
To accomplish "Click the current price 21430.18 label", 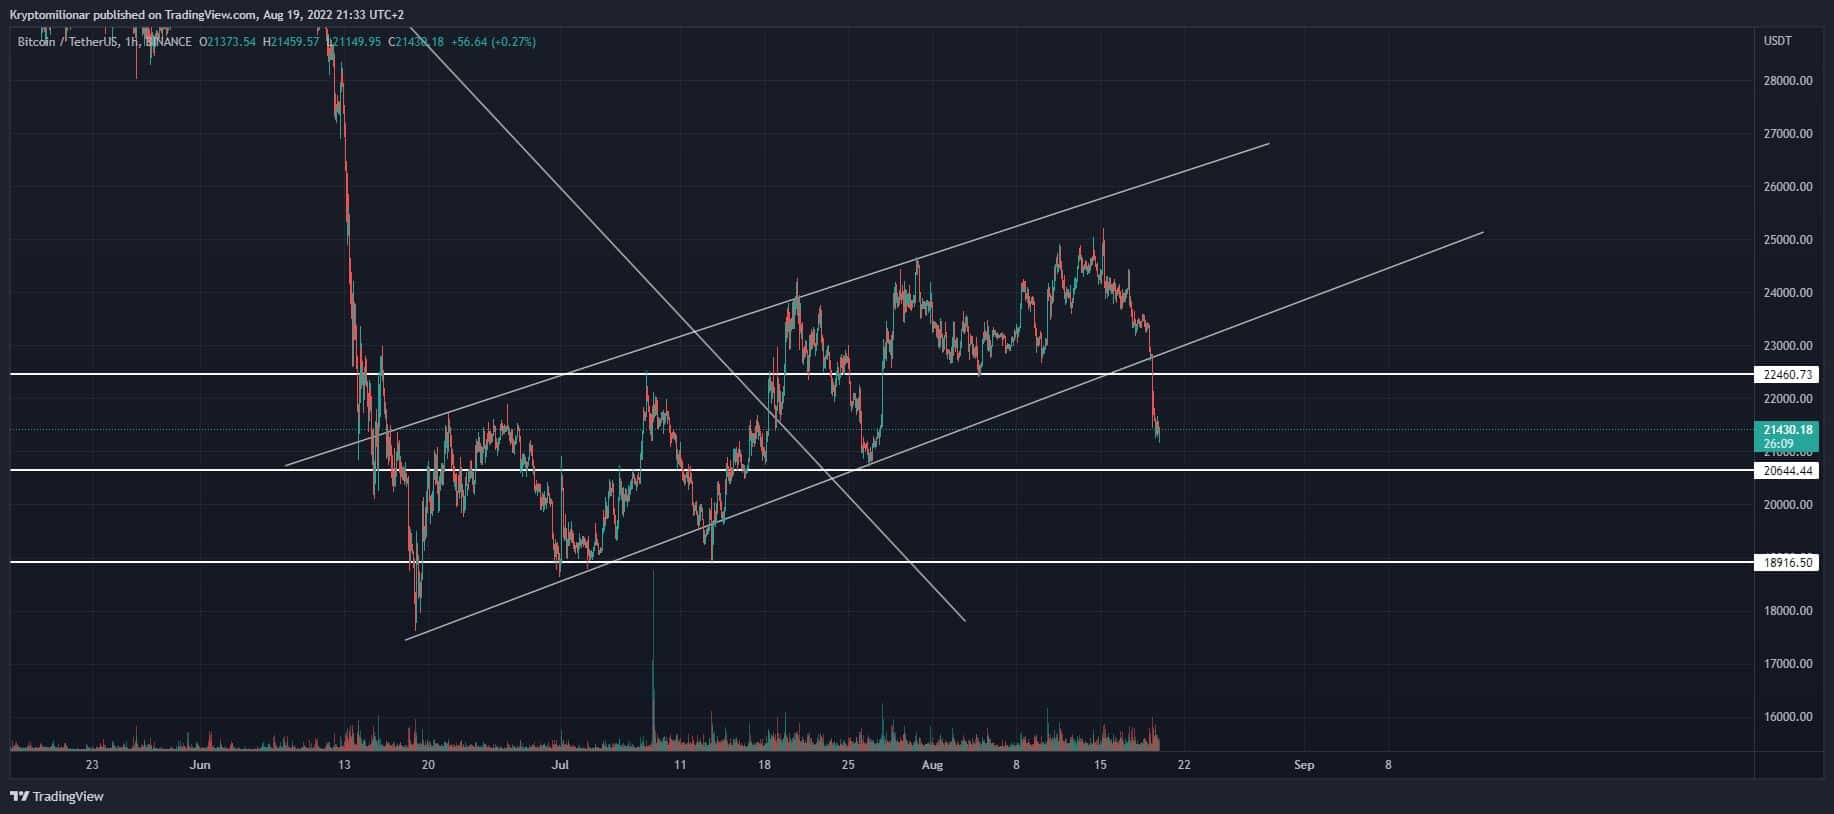I will (x=1787, y=430).
